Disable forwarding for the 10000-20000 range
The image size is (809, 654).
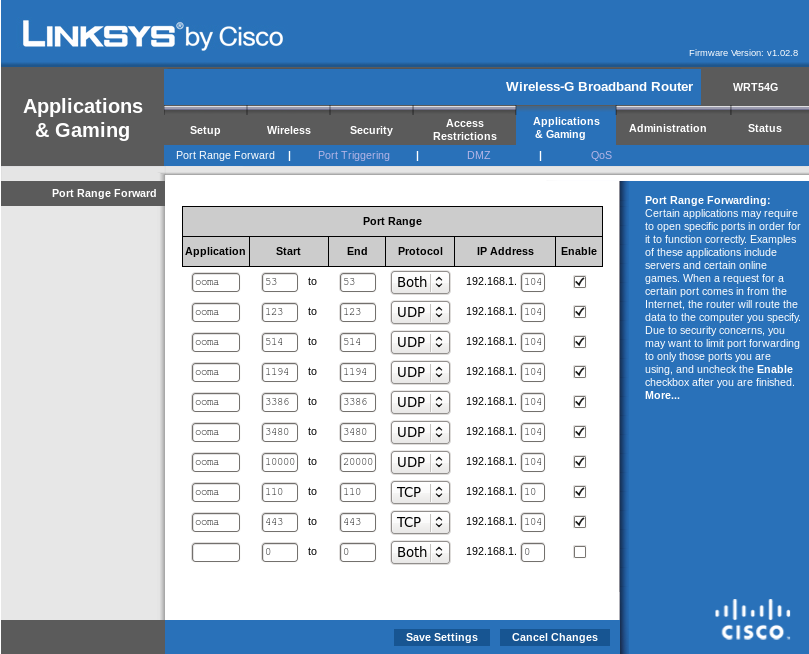tap(579, 462)
